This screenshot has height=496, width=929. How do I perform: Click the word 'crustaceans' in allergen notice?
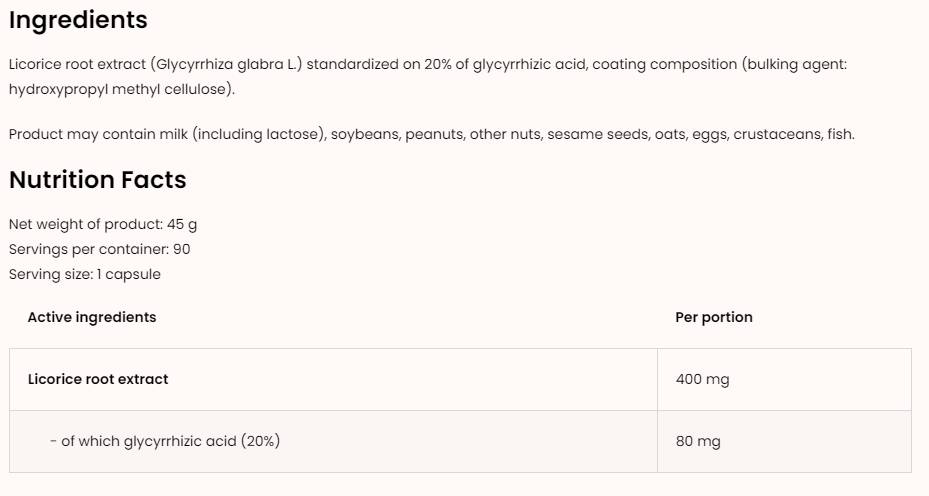[776, 134]
